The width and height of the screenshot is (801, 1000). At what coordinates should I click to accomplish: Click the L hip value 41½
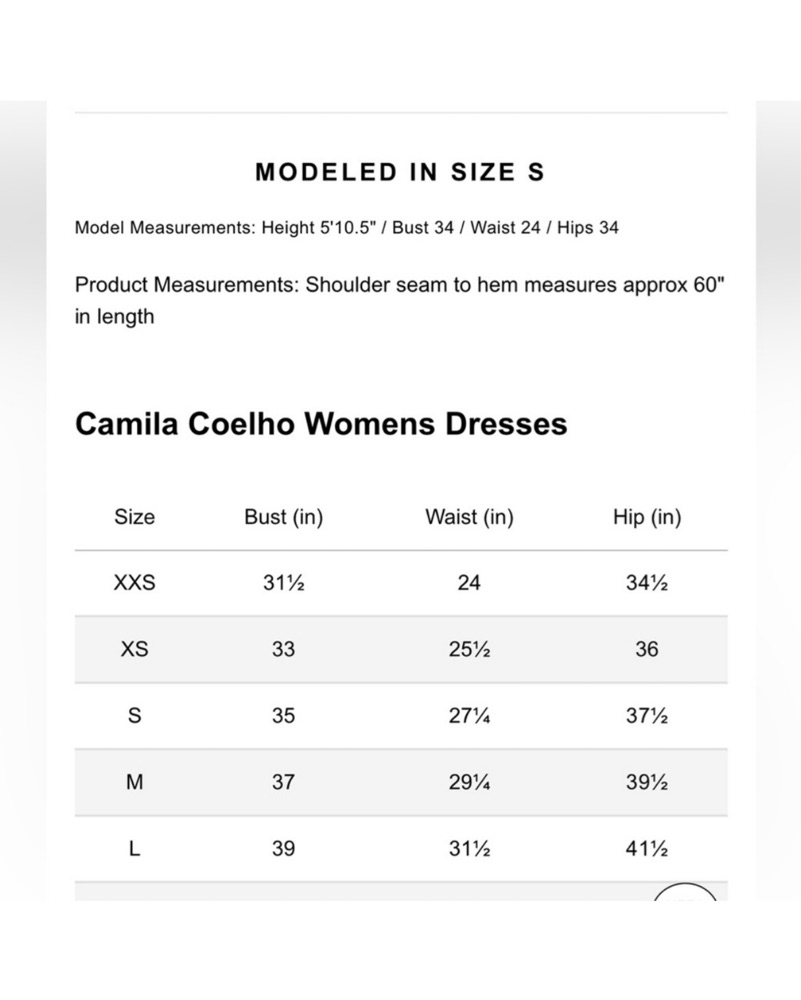click(x=646, y=849)
